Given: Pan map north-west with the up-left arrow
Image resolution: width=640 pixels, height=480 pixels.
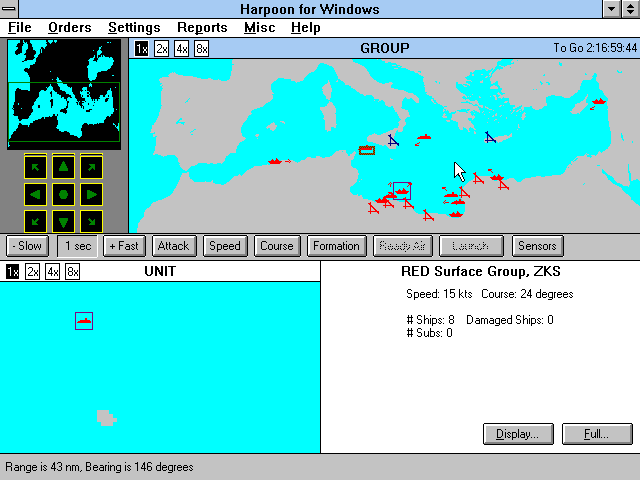Looking at the screenshot, I should pyautogui.click(x=35, y=167).
